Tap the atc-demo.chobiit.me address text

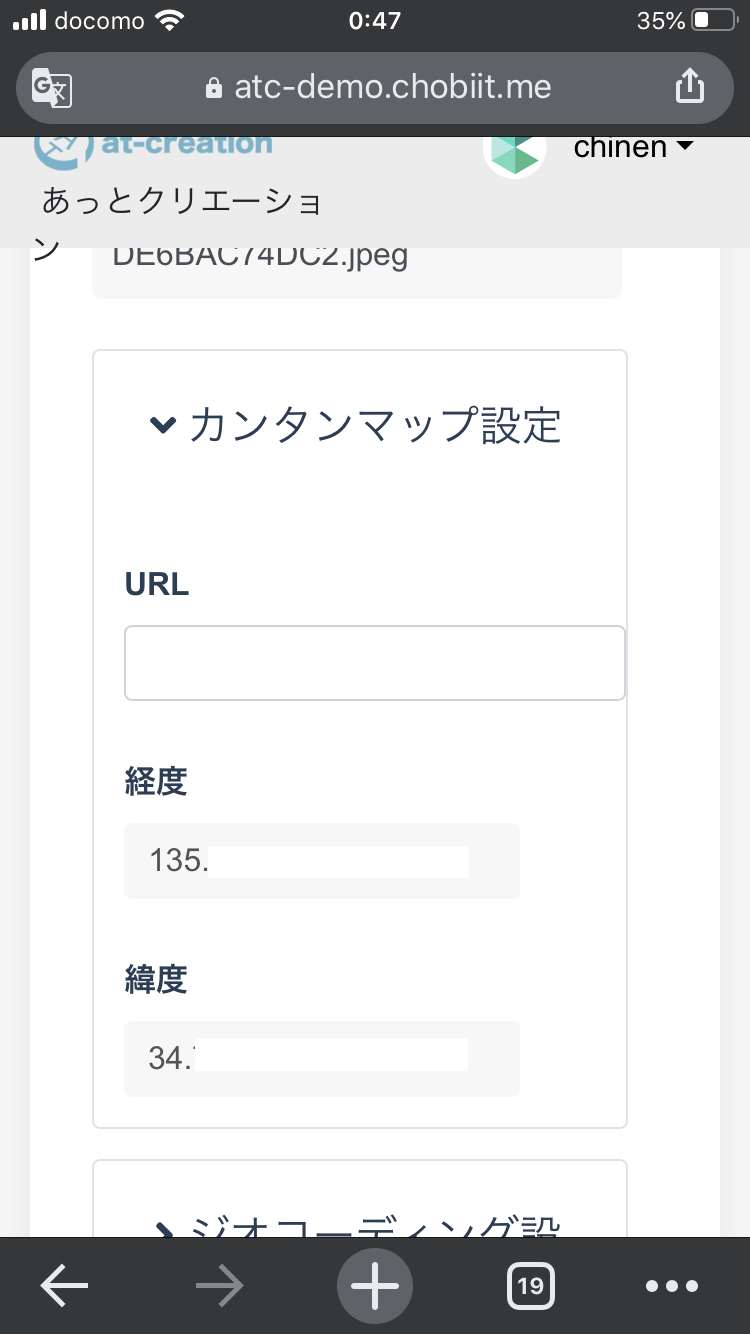(392, 87)
